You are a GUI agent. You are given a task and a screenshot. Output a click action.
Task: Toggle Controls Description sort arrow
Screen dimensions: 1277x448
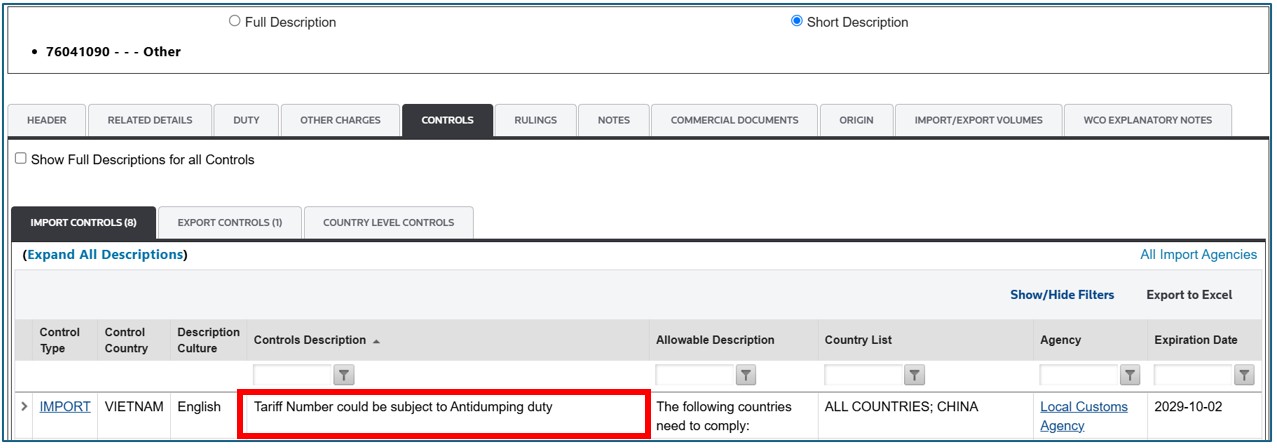[x=377, y=341]
